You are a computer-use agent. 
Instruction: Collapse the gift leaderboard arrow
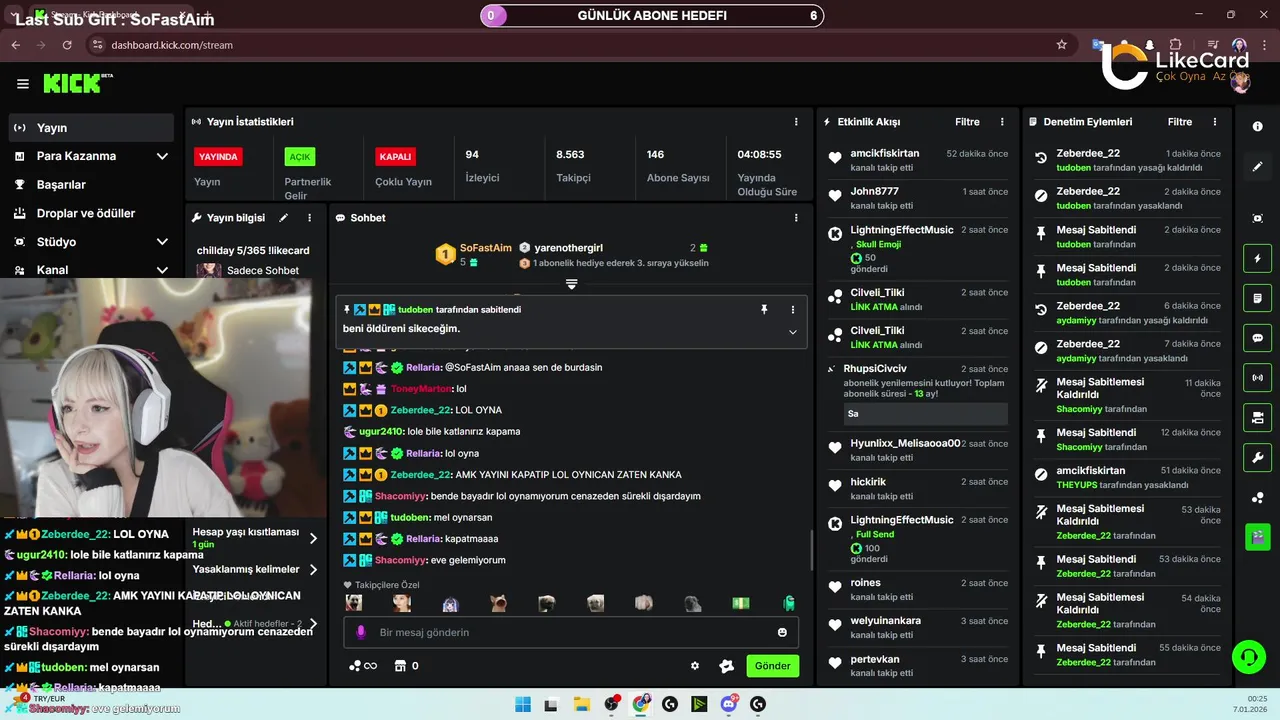pos(572,284)
